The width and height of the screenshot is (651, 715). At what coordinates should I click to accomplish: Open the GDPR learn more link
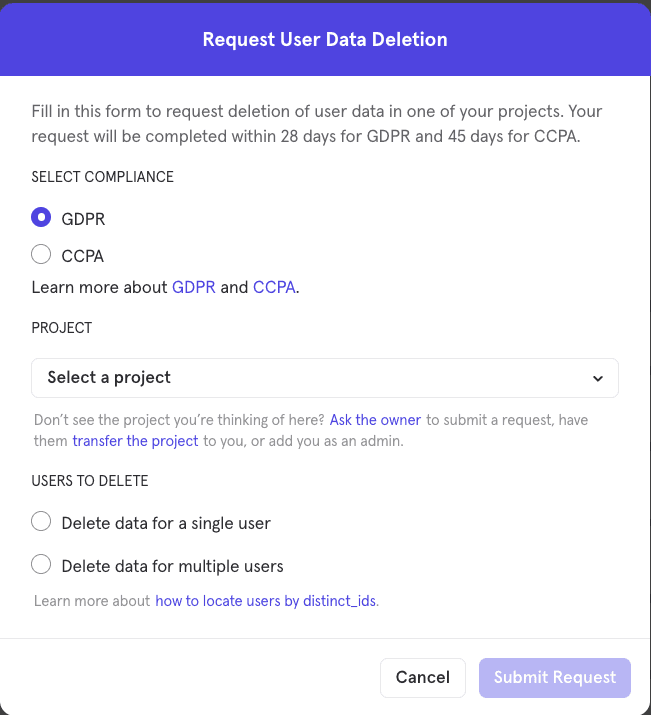pos(194,287)
